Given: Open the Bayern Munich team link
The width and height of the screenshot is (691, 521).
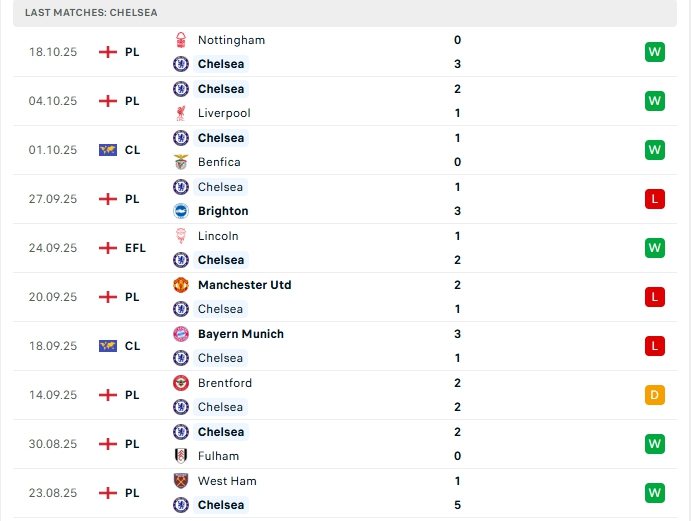Looking at the screenshot, I should coord(240,334).
